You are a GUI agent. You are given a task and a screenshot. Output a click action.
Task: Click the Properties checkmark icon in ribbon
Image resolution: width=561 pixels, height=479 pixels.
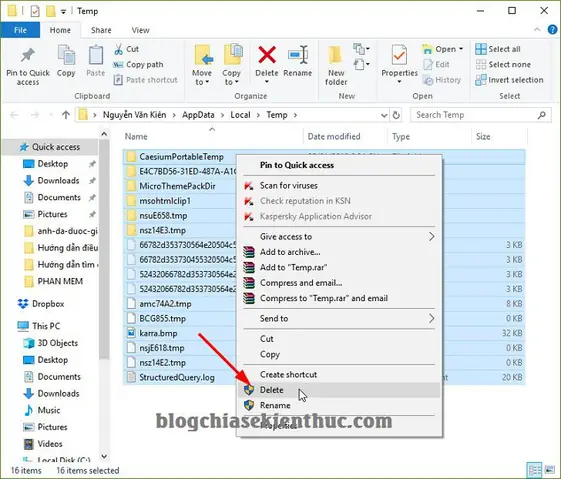tap(399, 55)
